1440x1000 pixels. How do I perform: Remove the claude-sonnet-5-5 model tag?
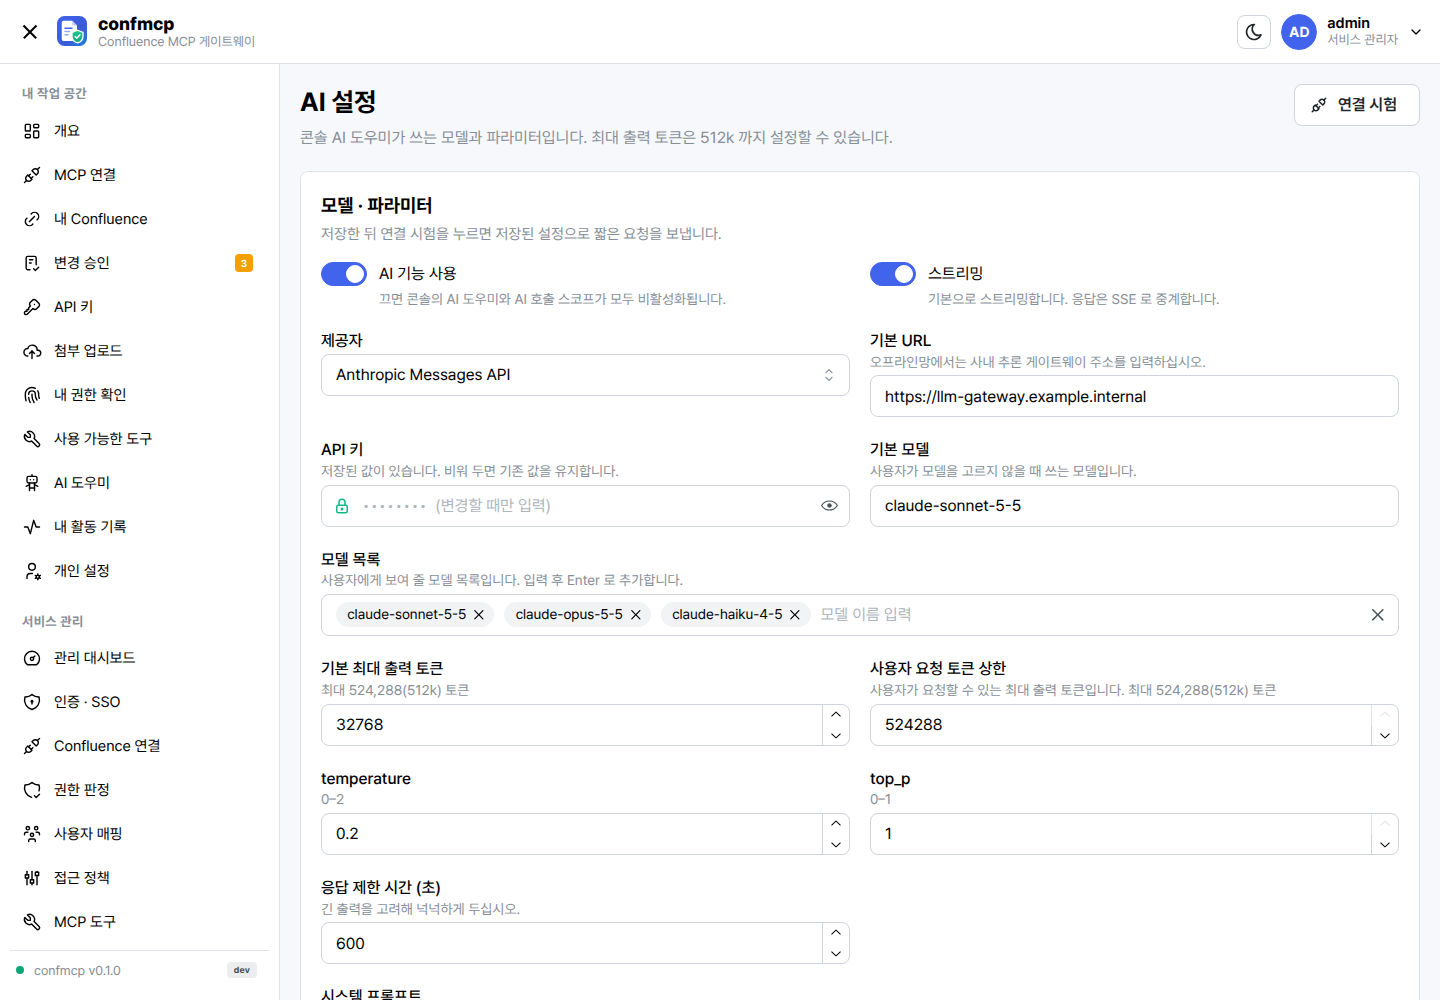tap(479, 615)
